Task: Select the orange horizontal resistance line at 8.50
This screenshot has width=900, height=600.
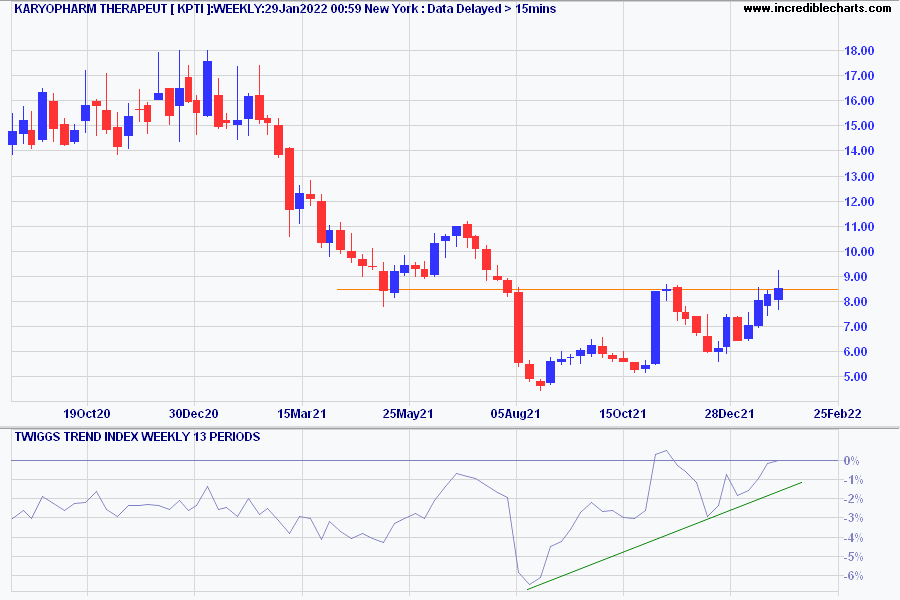Action: [587, 289]
